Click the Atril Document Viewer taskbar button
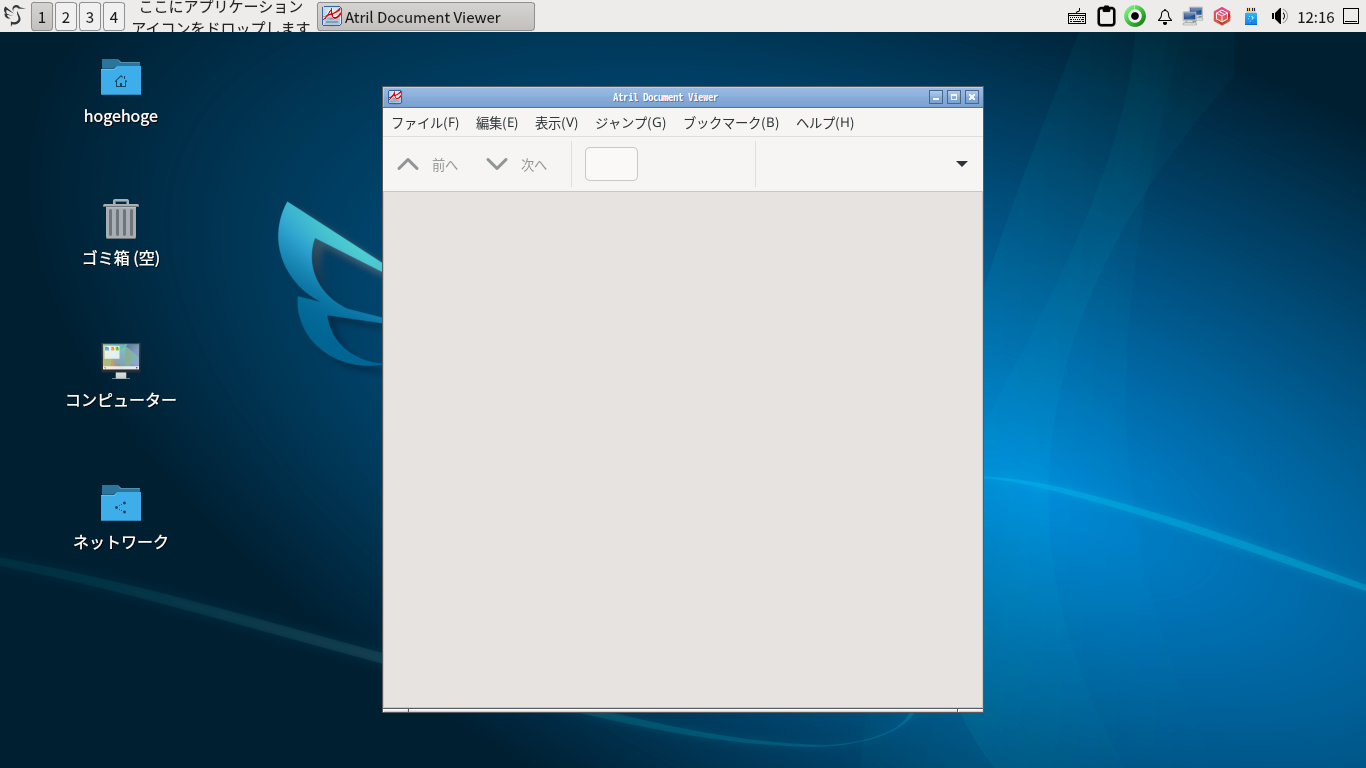1366x768 pixels. (x=425, y=17)
